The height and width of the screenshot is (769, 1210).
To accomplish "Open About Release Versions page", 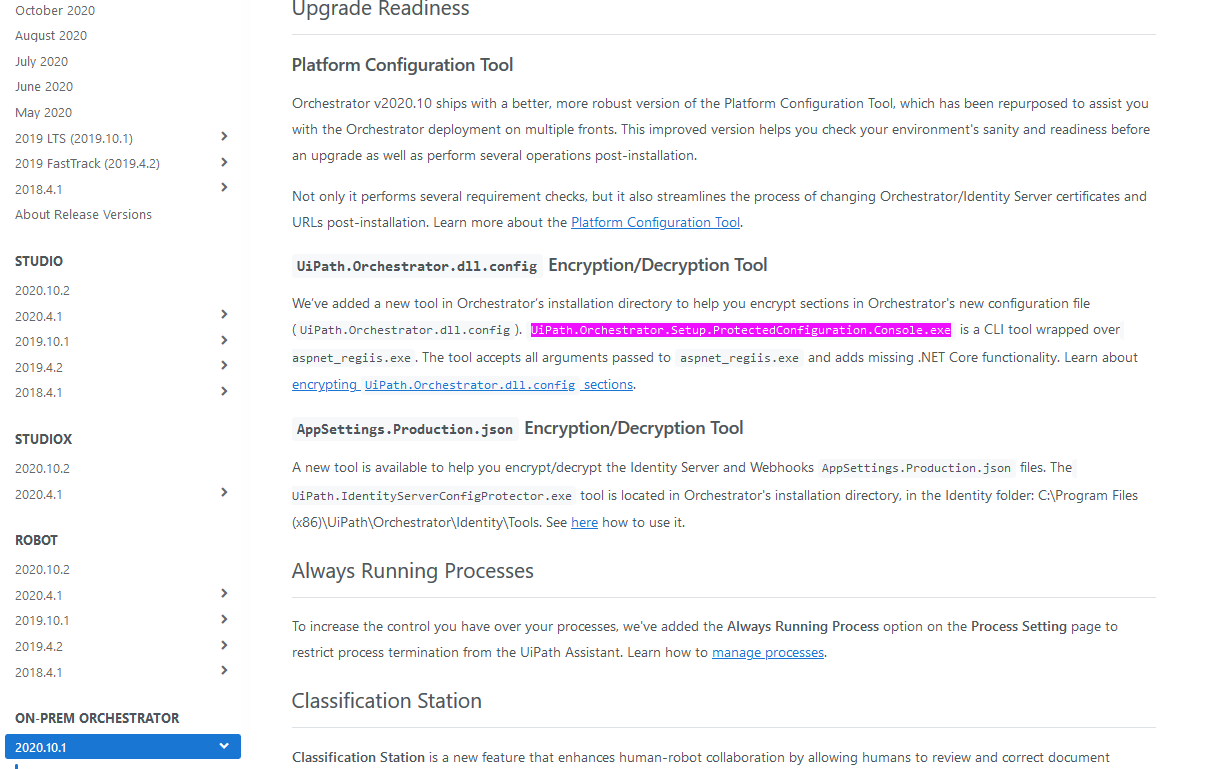I will tap(83, 214).
